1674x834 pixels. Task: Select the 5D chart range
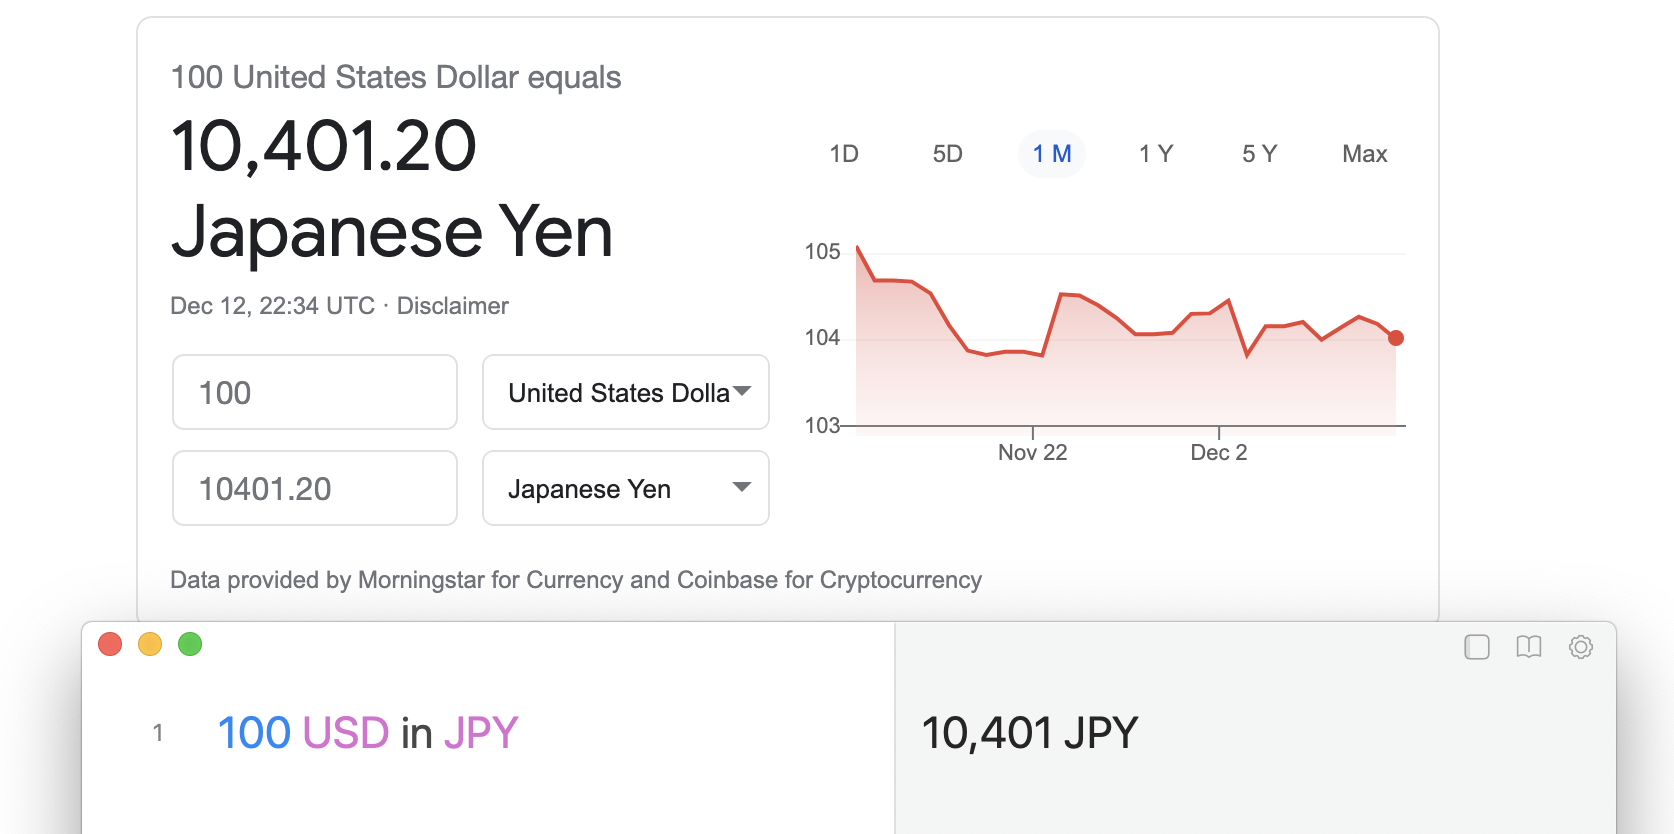pos(947,154)
